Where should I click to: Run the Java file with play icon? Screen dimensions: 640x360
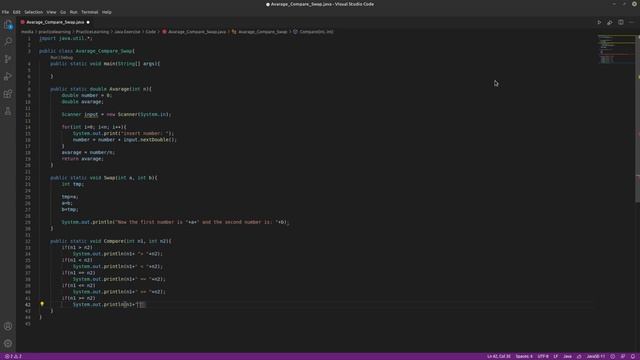coord(599,22)
